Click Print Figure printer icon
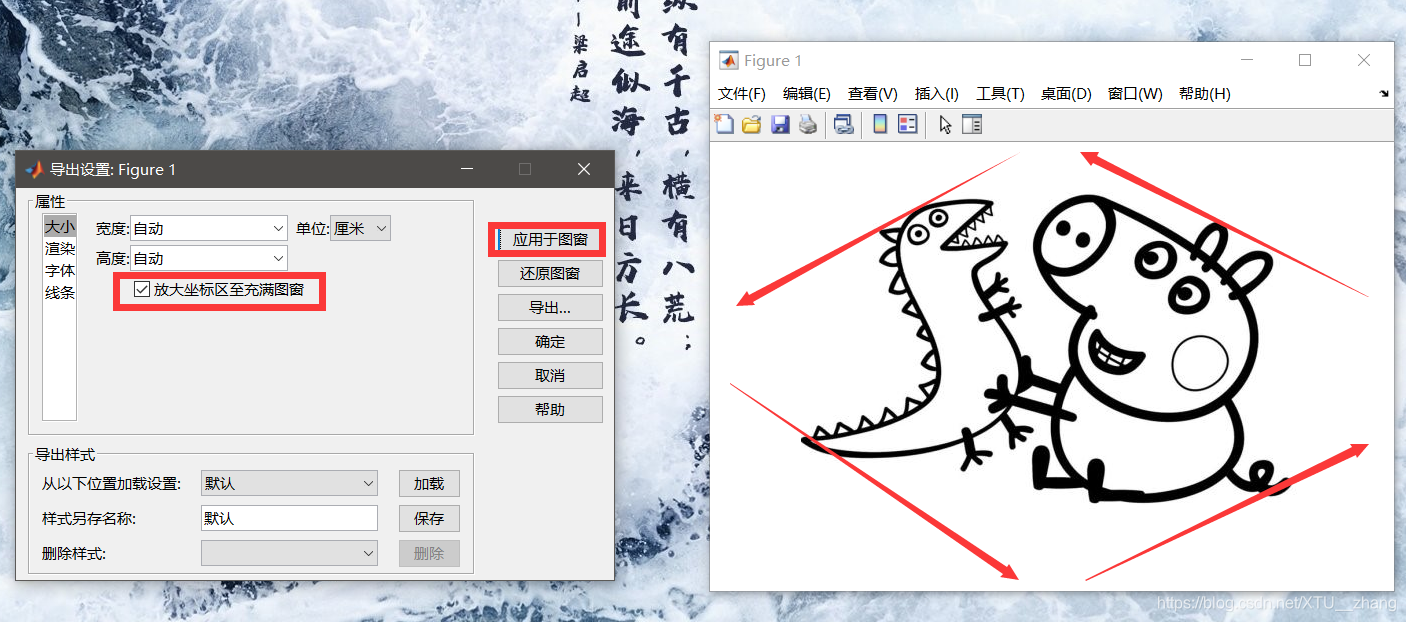Screen dimensions: 1406x622 click(808, 124)
